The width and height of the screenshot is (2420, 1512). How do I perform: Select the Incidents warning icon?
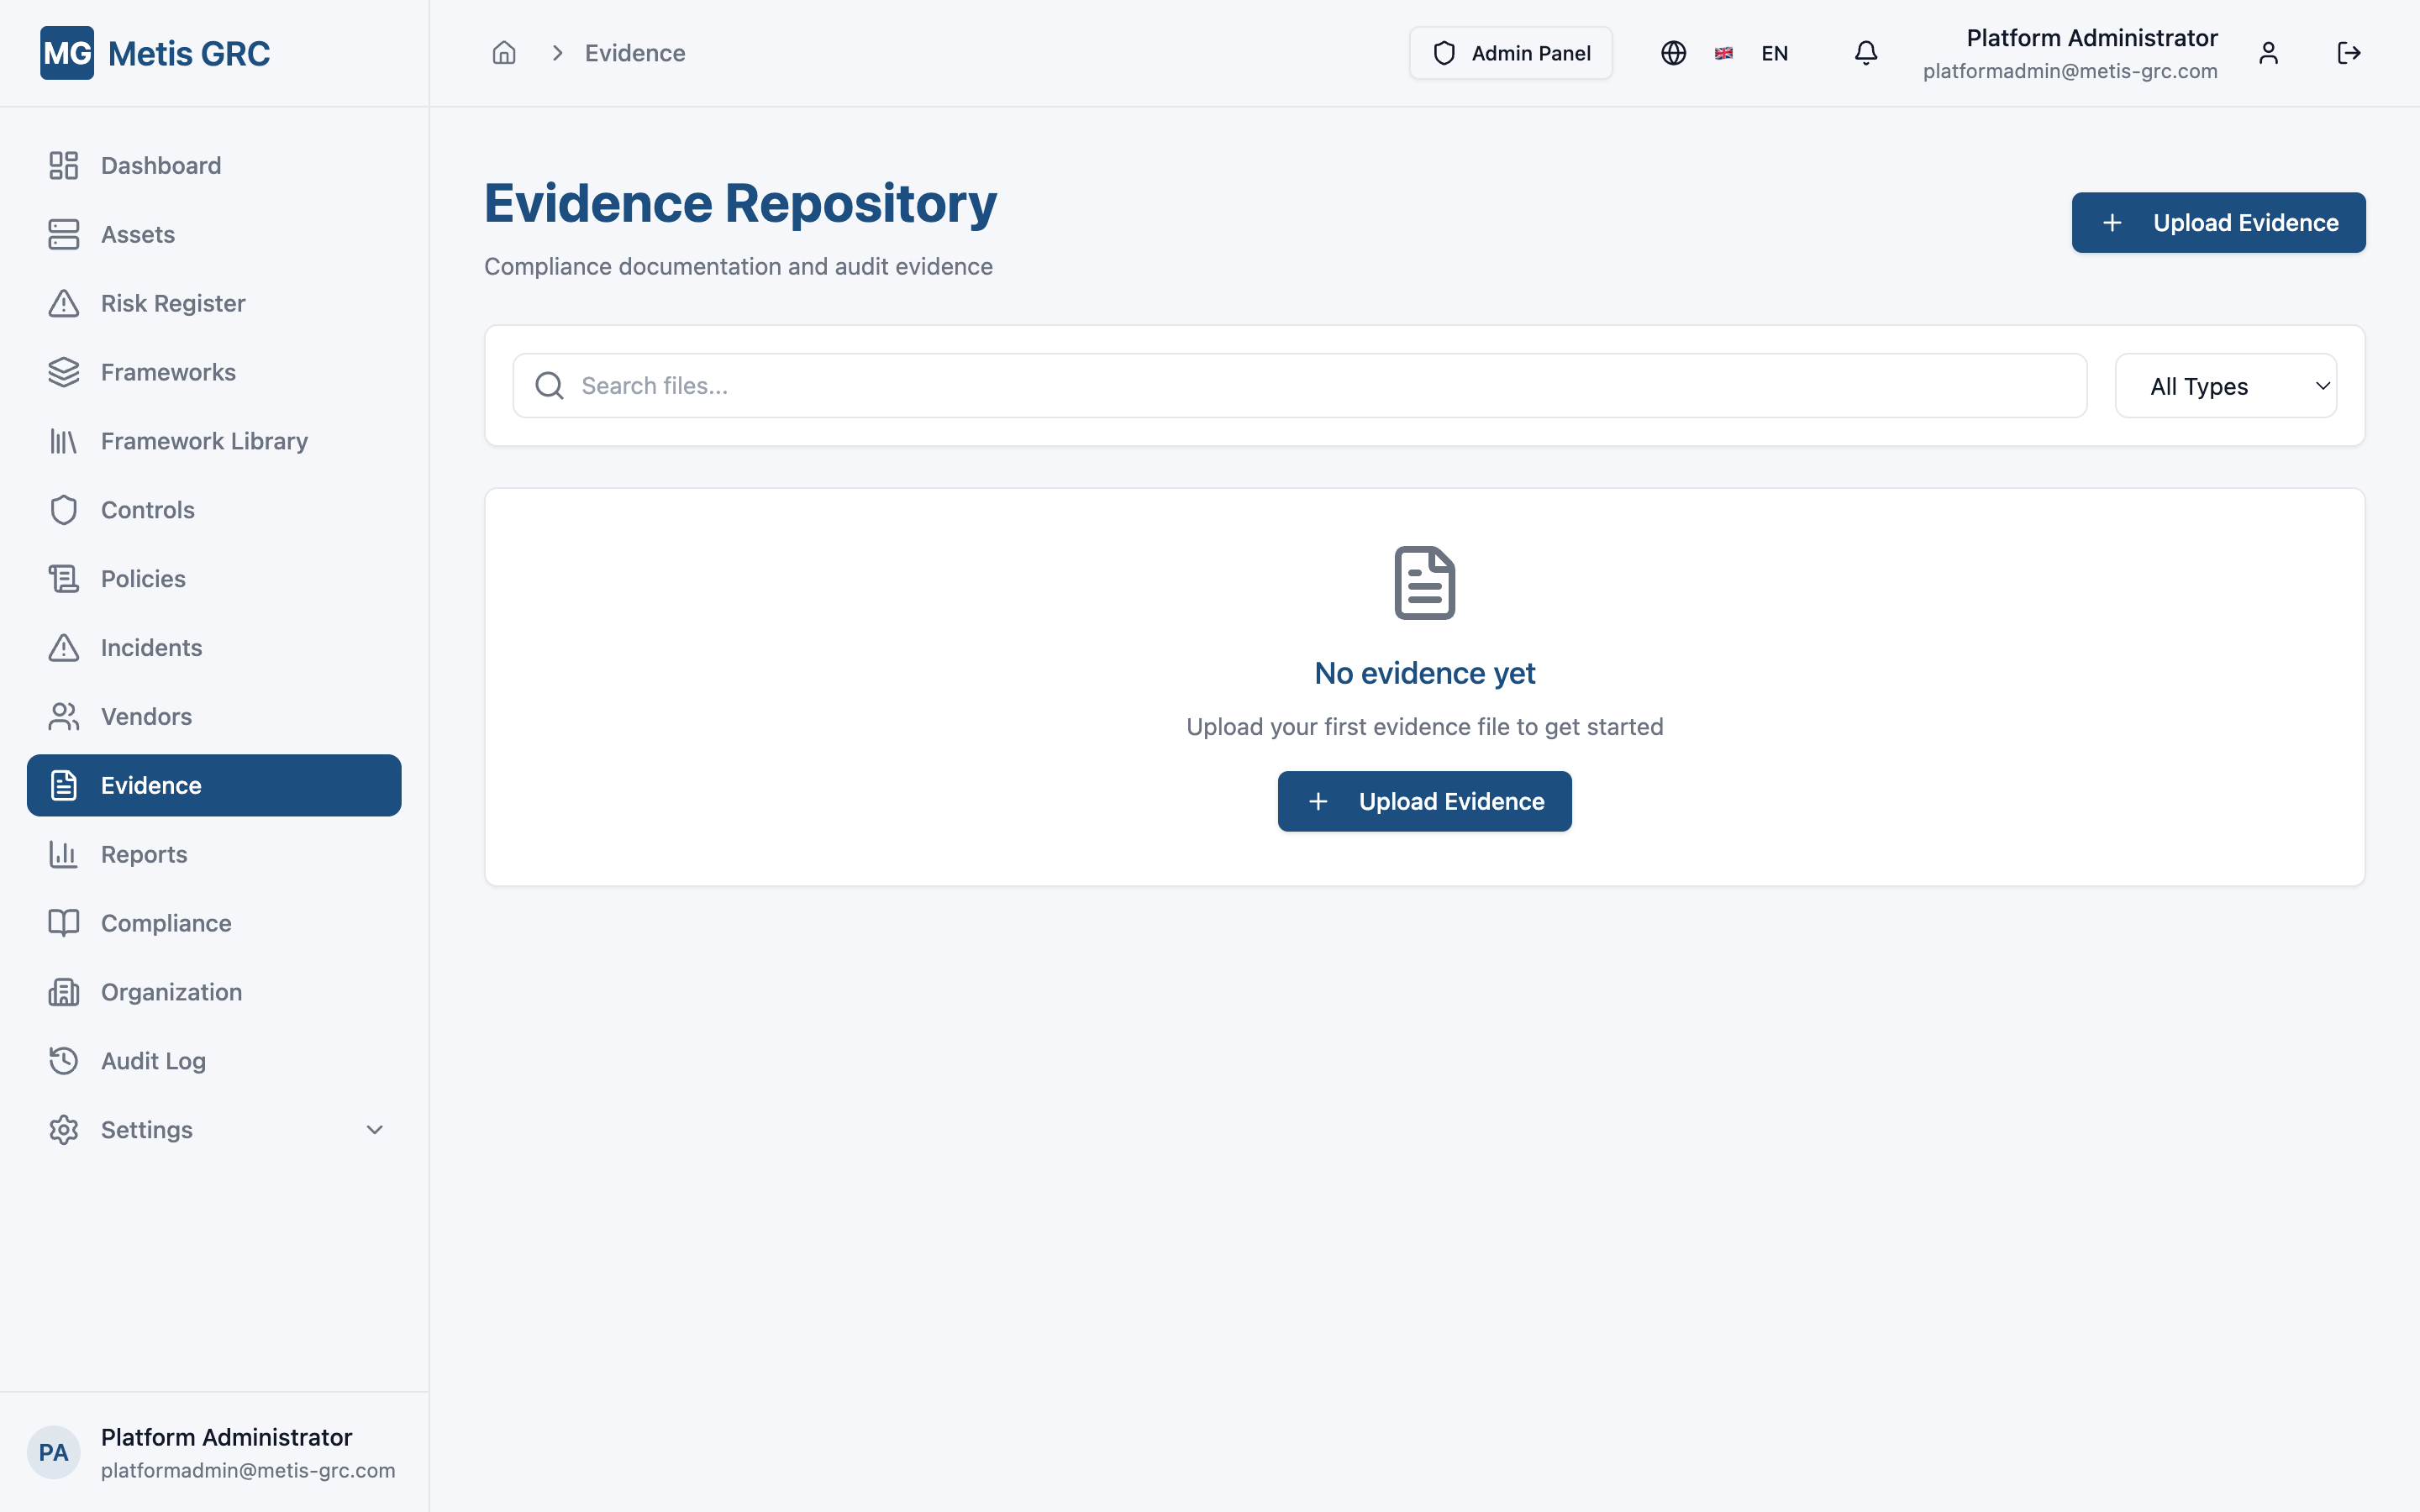click(x=63, y=647)
